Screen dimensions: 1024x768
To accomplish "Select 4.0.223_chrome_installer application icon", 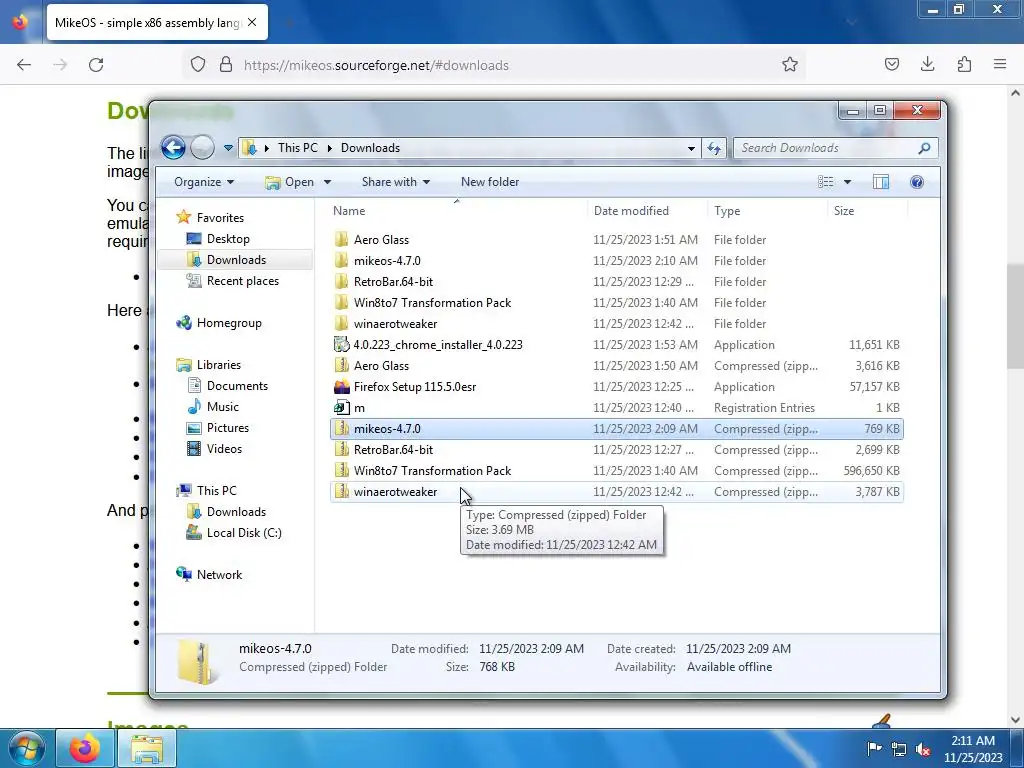I will (x=341, y=345).
